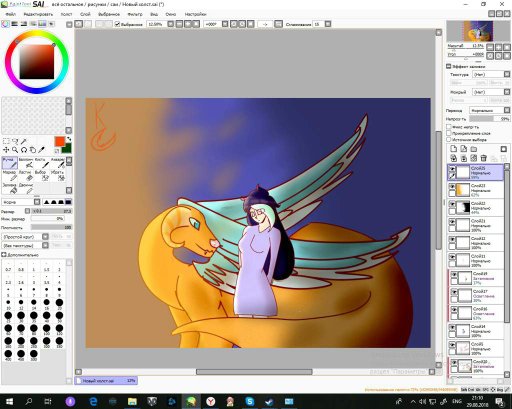This screenshot has width=512, height=409.
Task: Create a new normal layer
Action: (453, 149)
